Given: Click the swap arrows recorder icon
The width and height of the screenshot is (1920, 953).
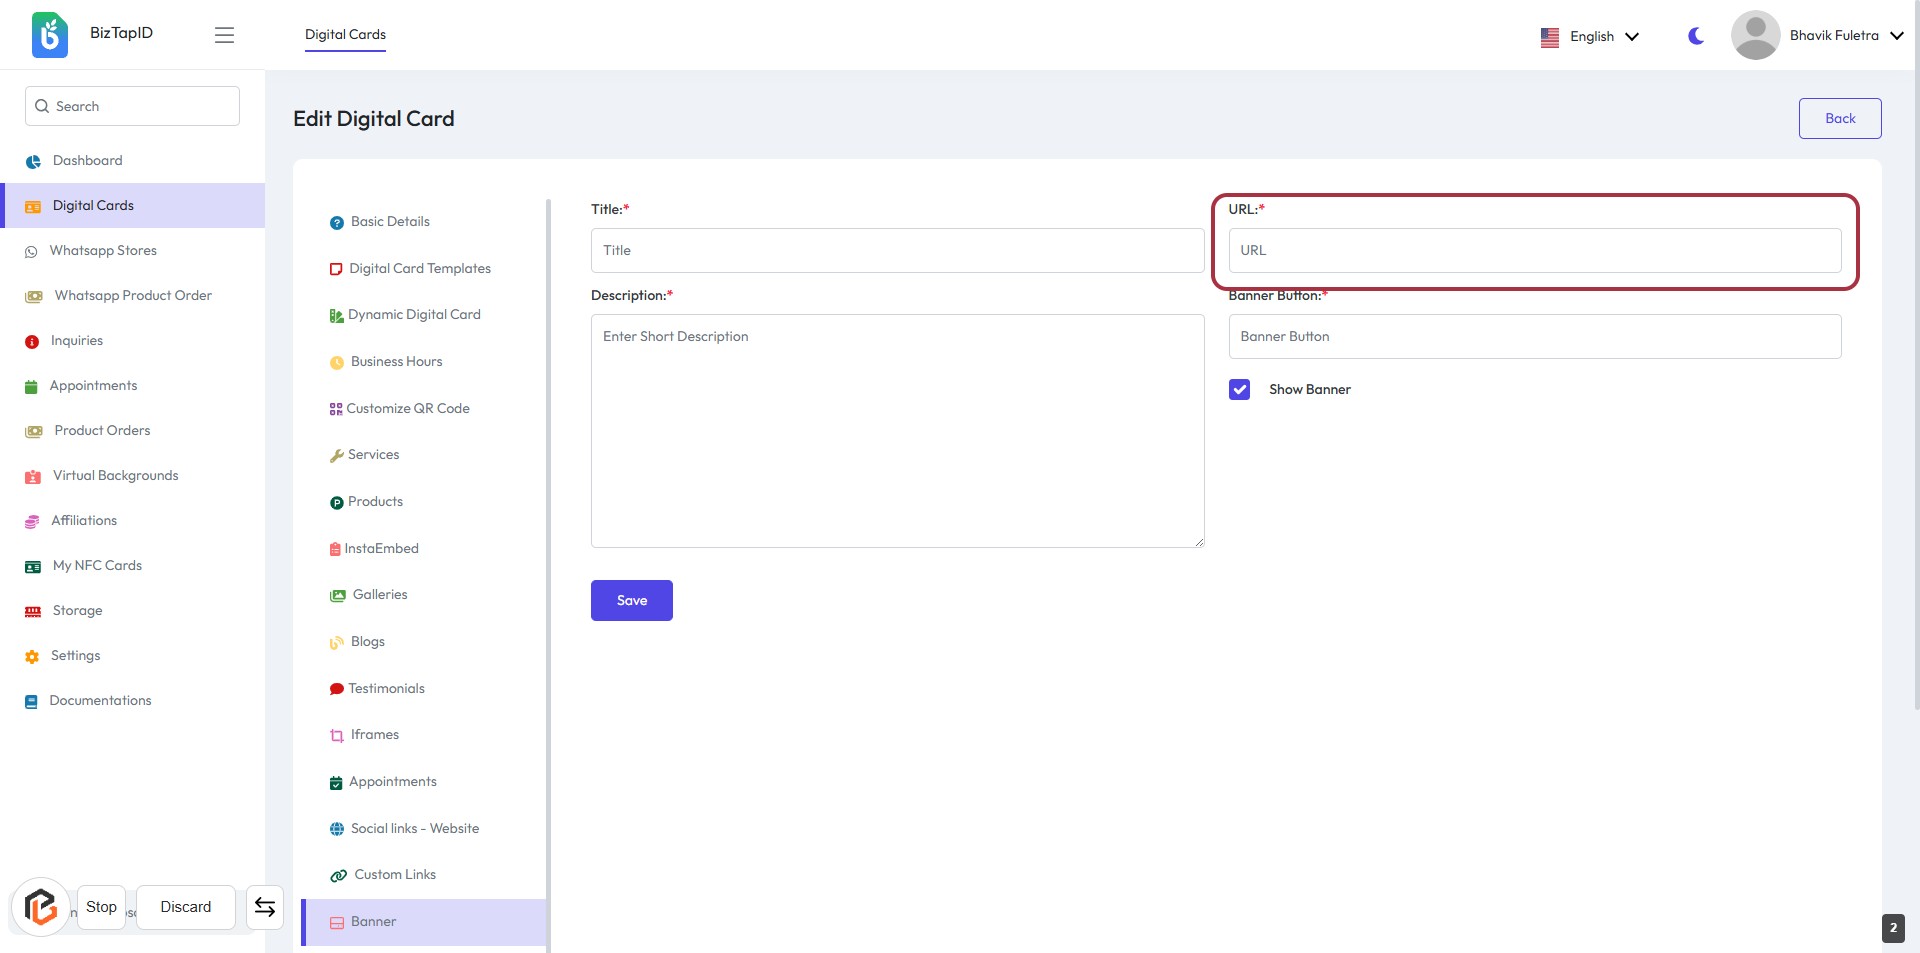Looking at the screenshot, I should pyautogui.click(x=265, y=907).
